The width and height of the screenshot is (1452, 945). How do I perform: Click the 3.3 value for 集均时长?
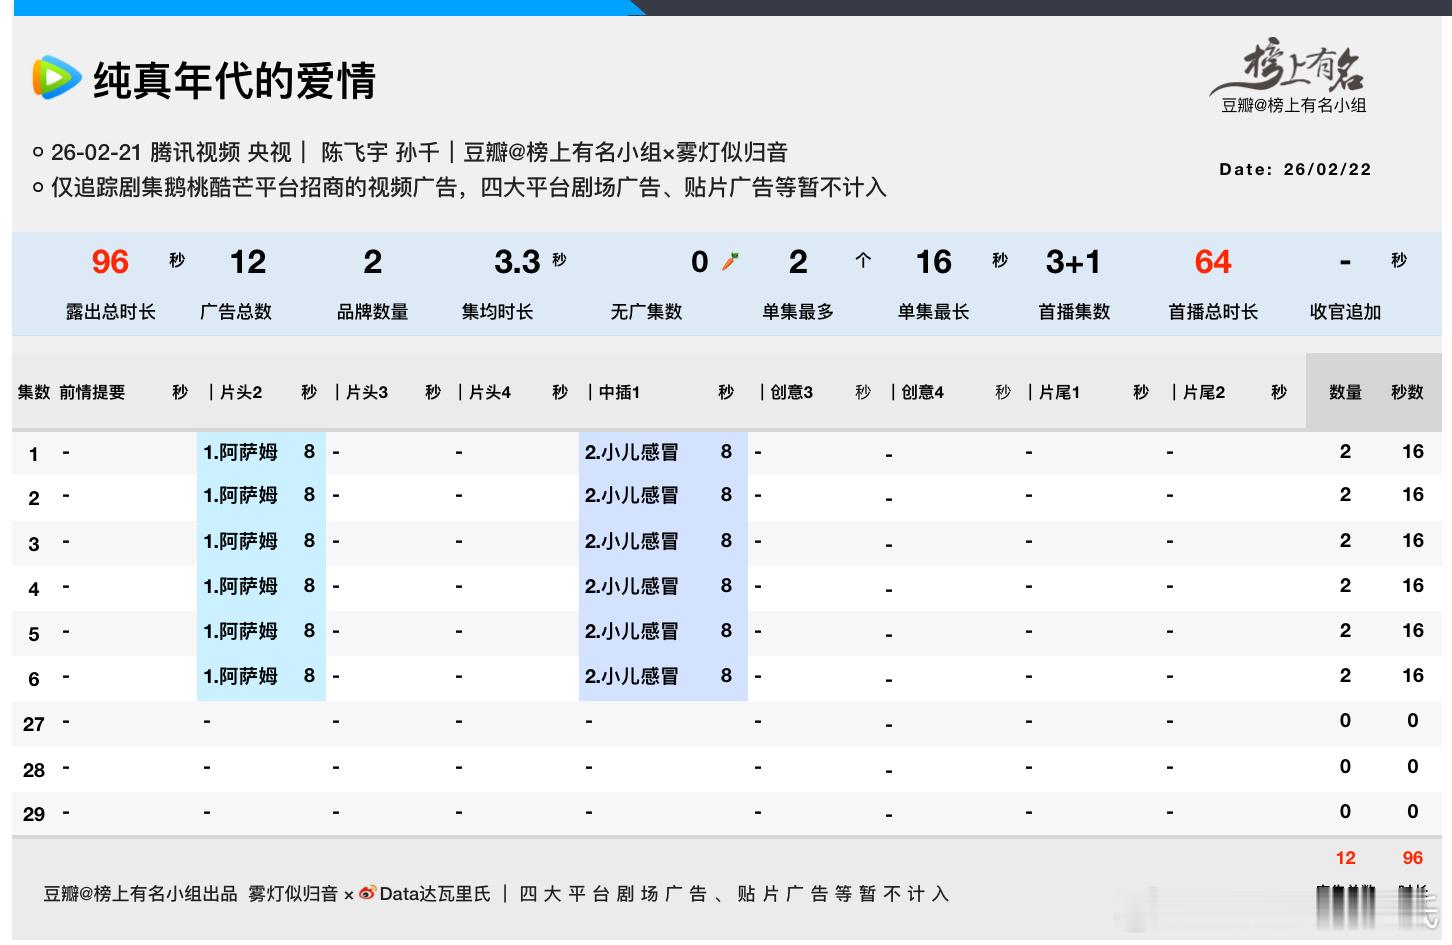point(517,262)
